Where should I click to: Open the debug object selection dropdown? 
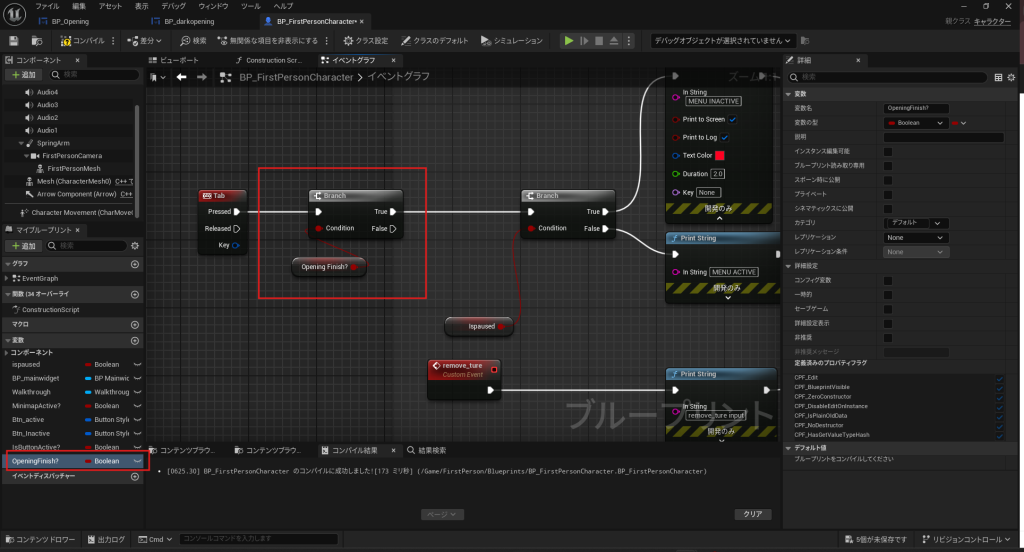(x=722, y=41)
